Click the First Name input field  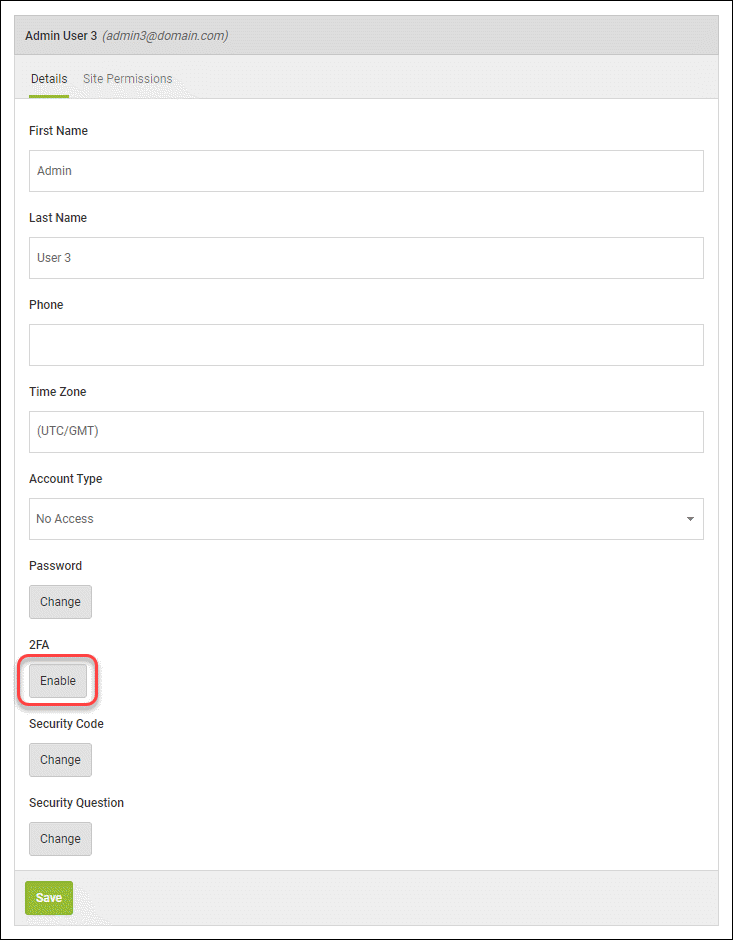click(x=366, y=171)
